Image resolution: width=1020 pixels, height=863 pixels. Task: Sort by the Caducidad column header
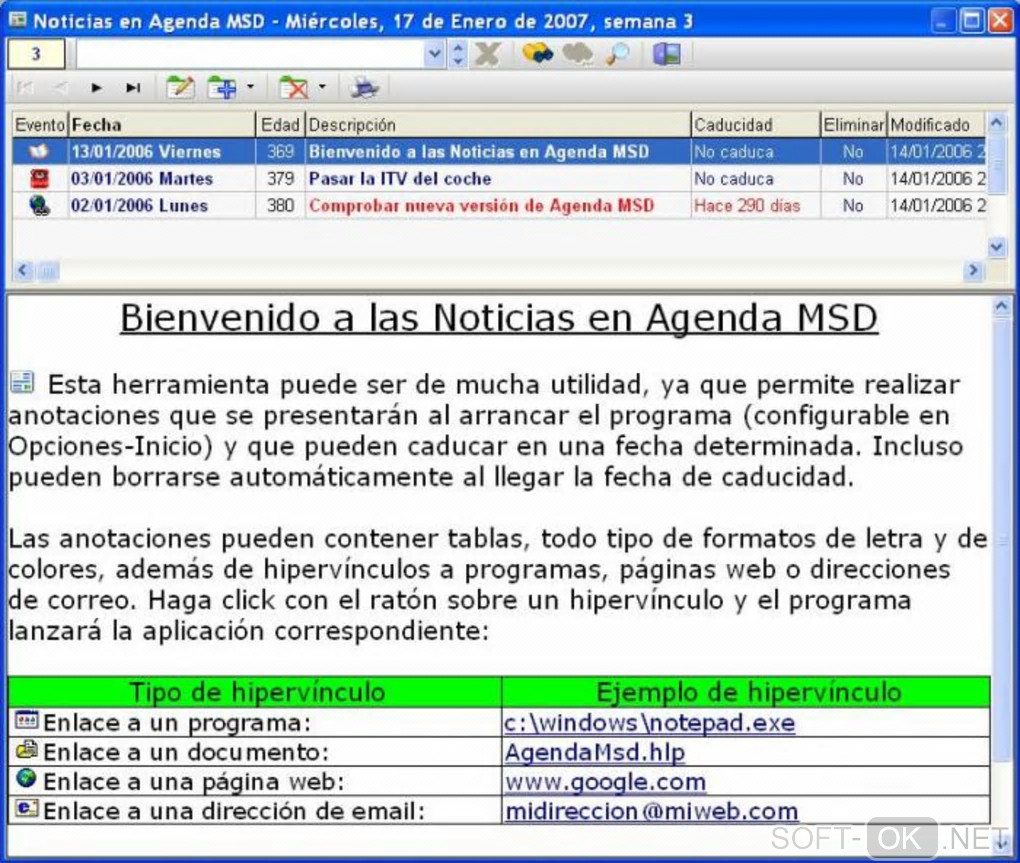[x=755, y=124]
